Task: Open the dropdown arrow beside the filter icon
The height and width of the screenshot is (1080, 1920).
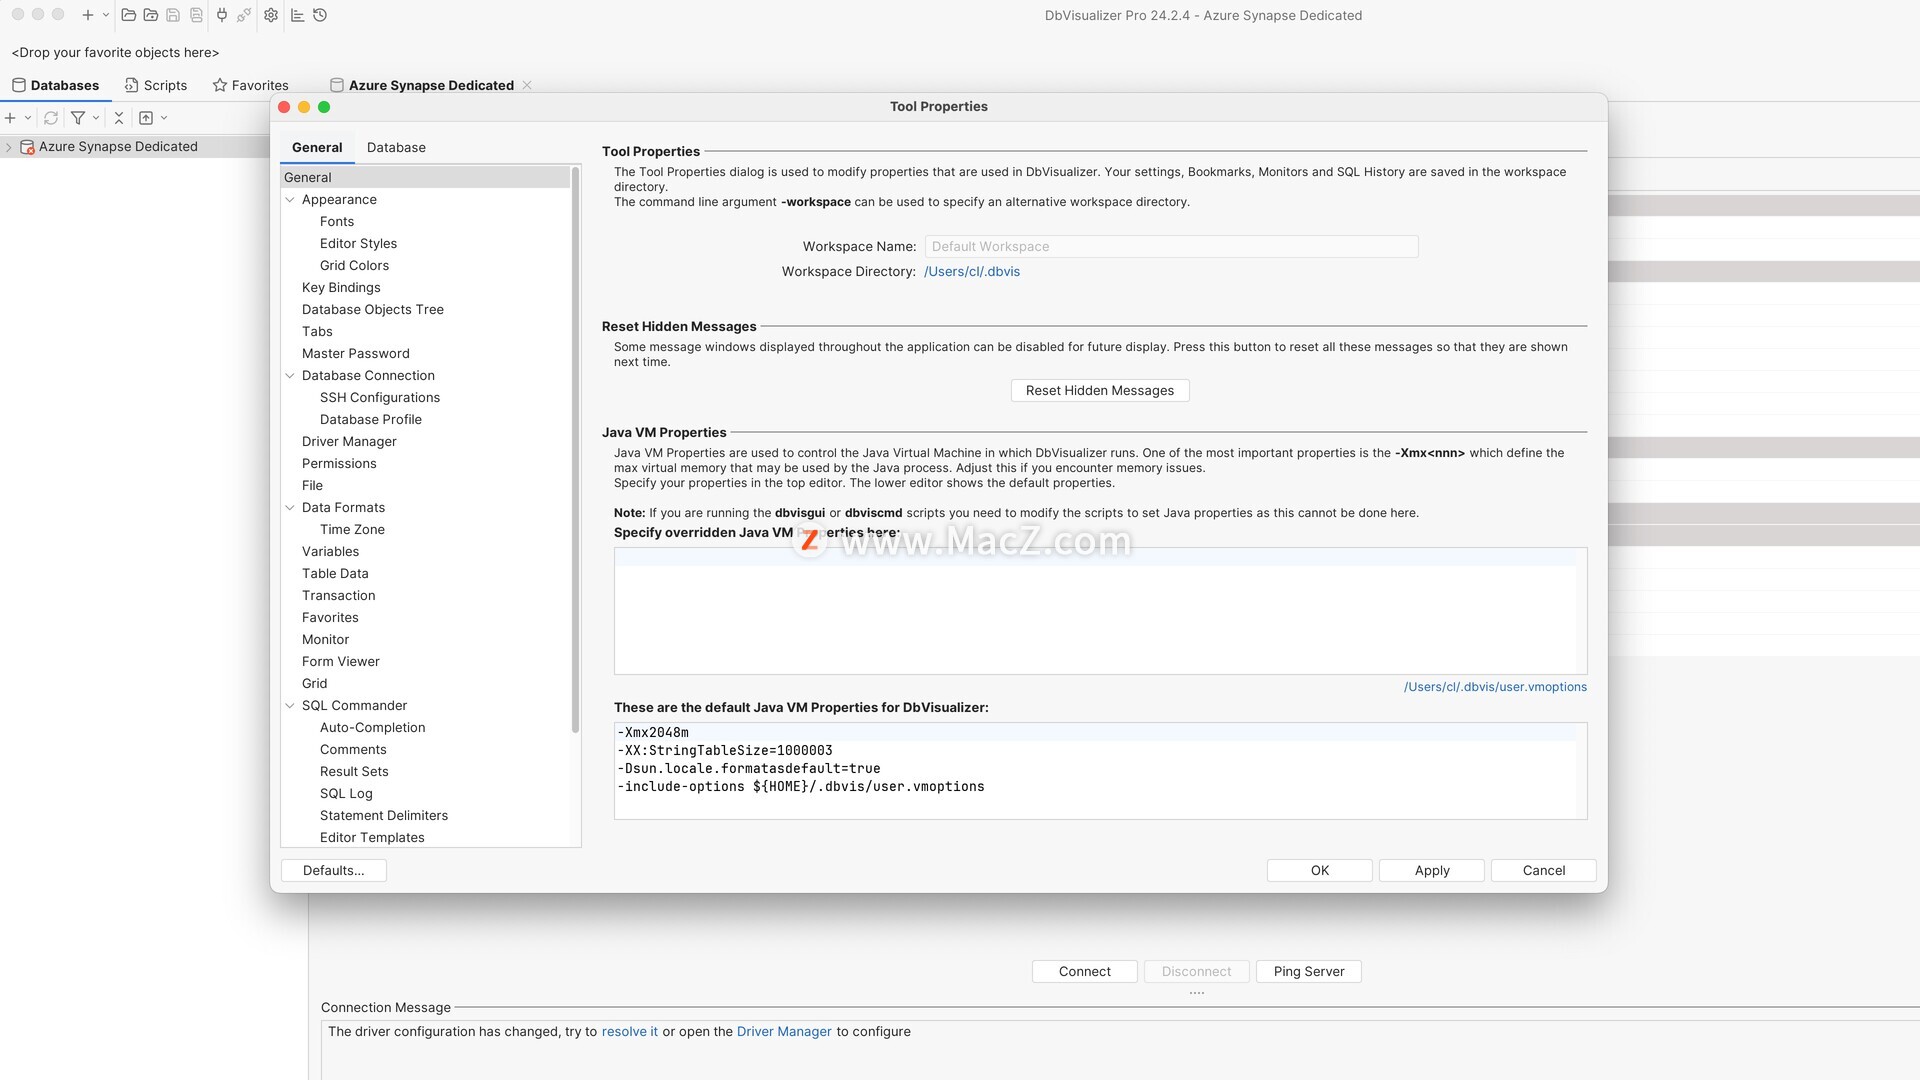Action: [96, 118]
